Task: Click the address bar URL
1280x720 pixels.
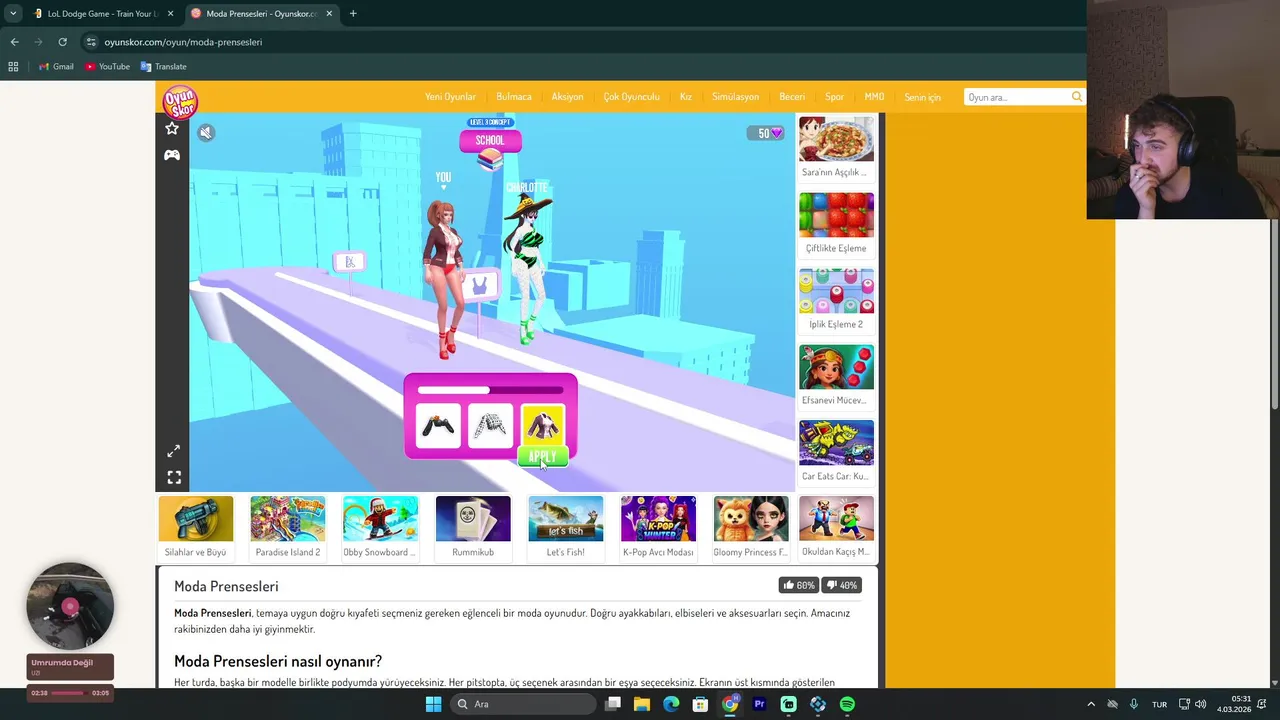Action: point(183,42)
